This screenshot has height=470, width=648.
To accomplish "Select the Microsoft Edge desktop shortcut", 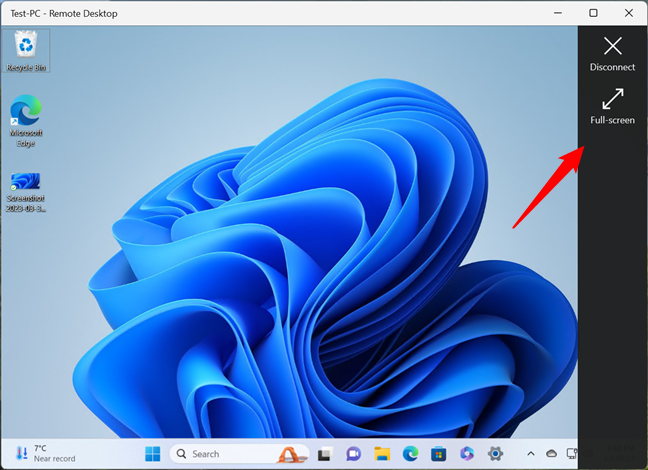I will coord(26,121).
